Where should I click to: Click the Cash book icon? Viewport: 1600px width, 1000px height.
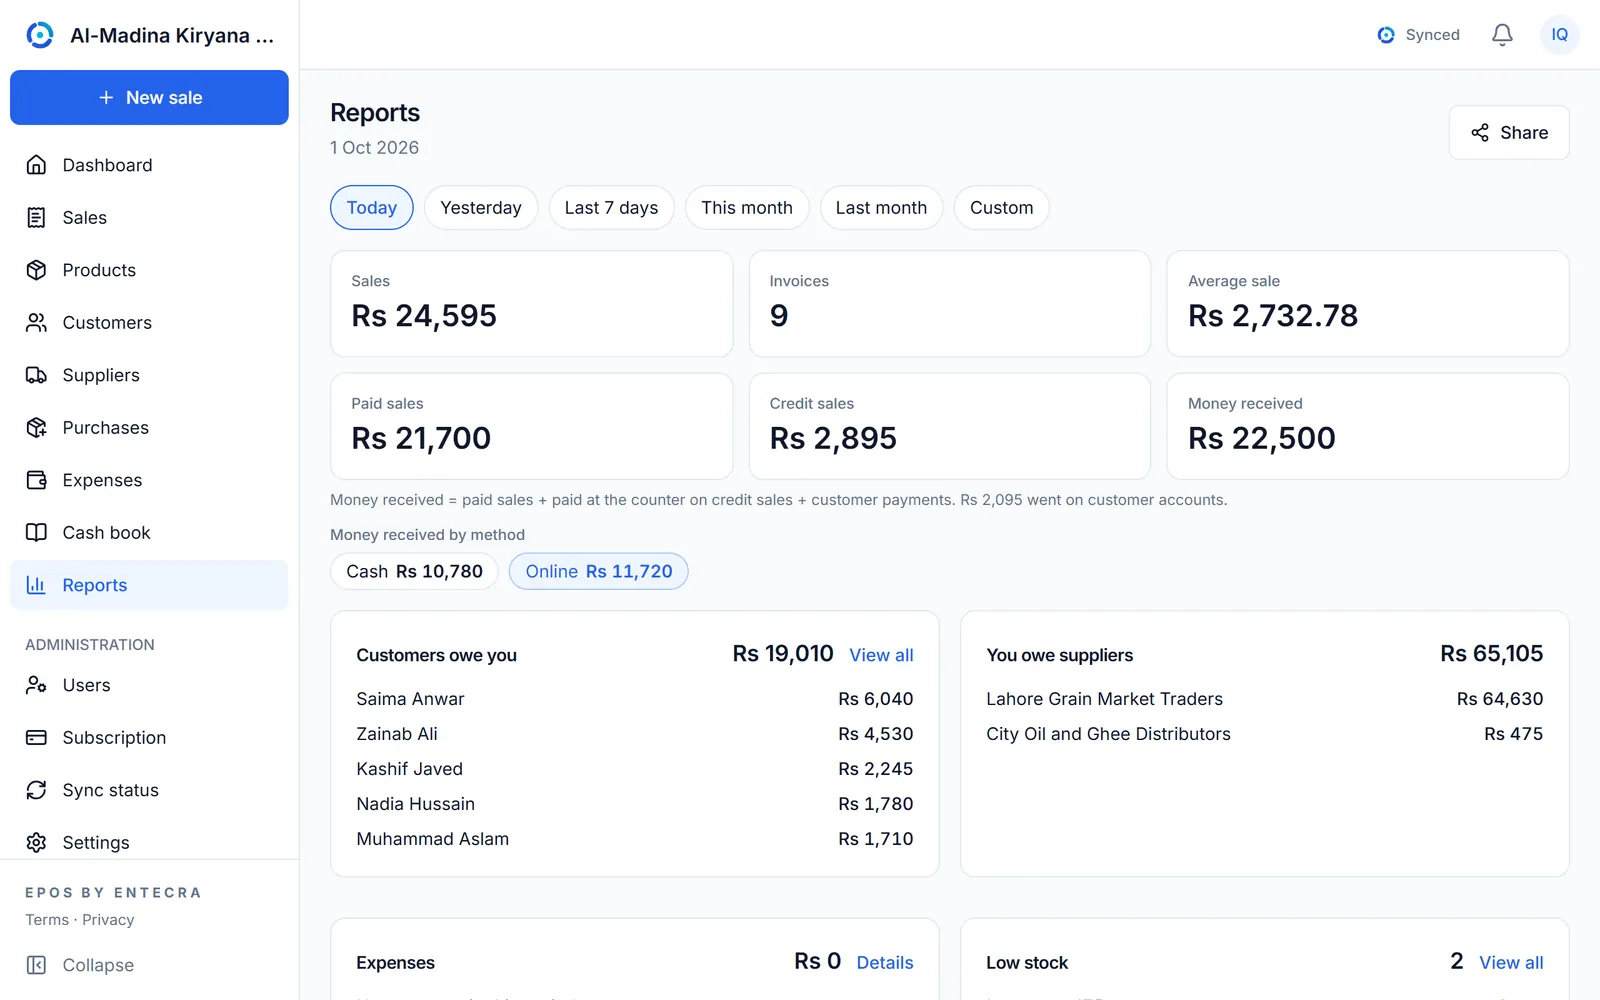[36, 532]
